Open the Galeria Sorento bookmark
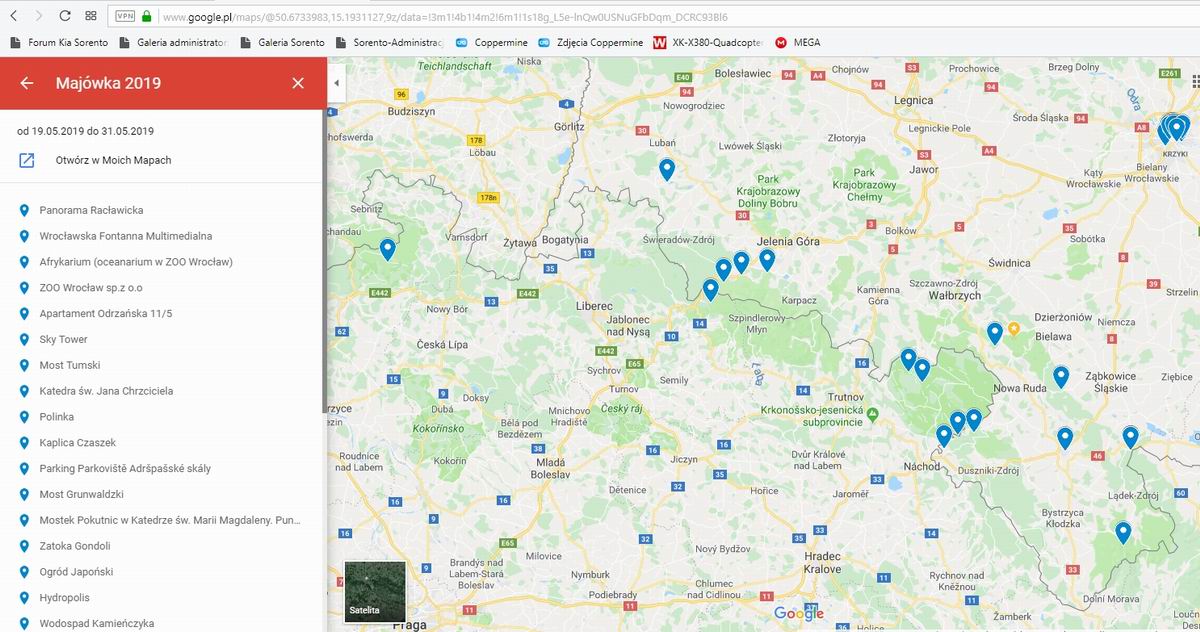 click(283, 42)
